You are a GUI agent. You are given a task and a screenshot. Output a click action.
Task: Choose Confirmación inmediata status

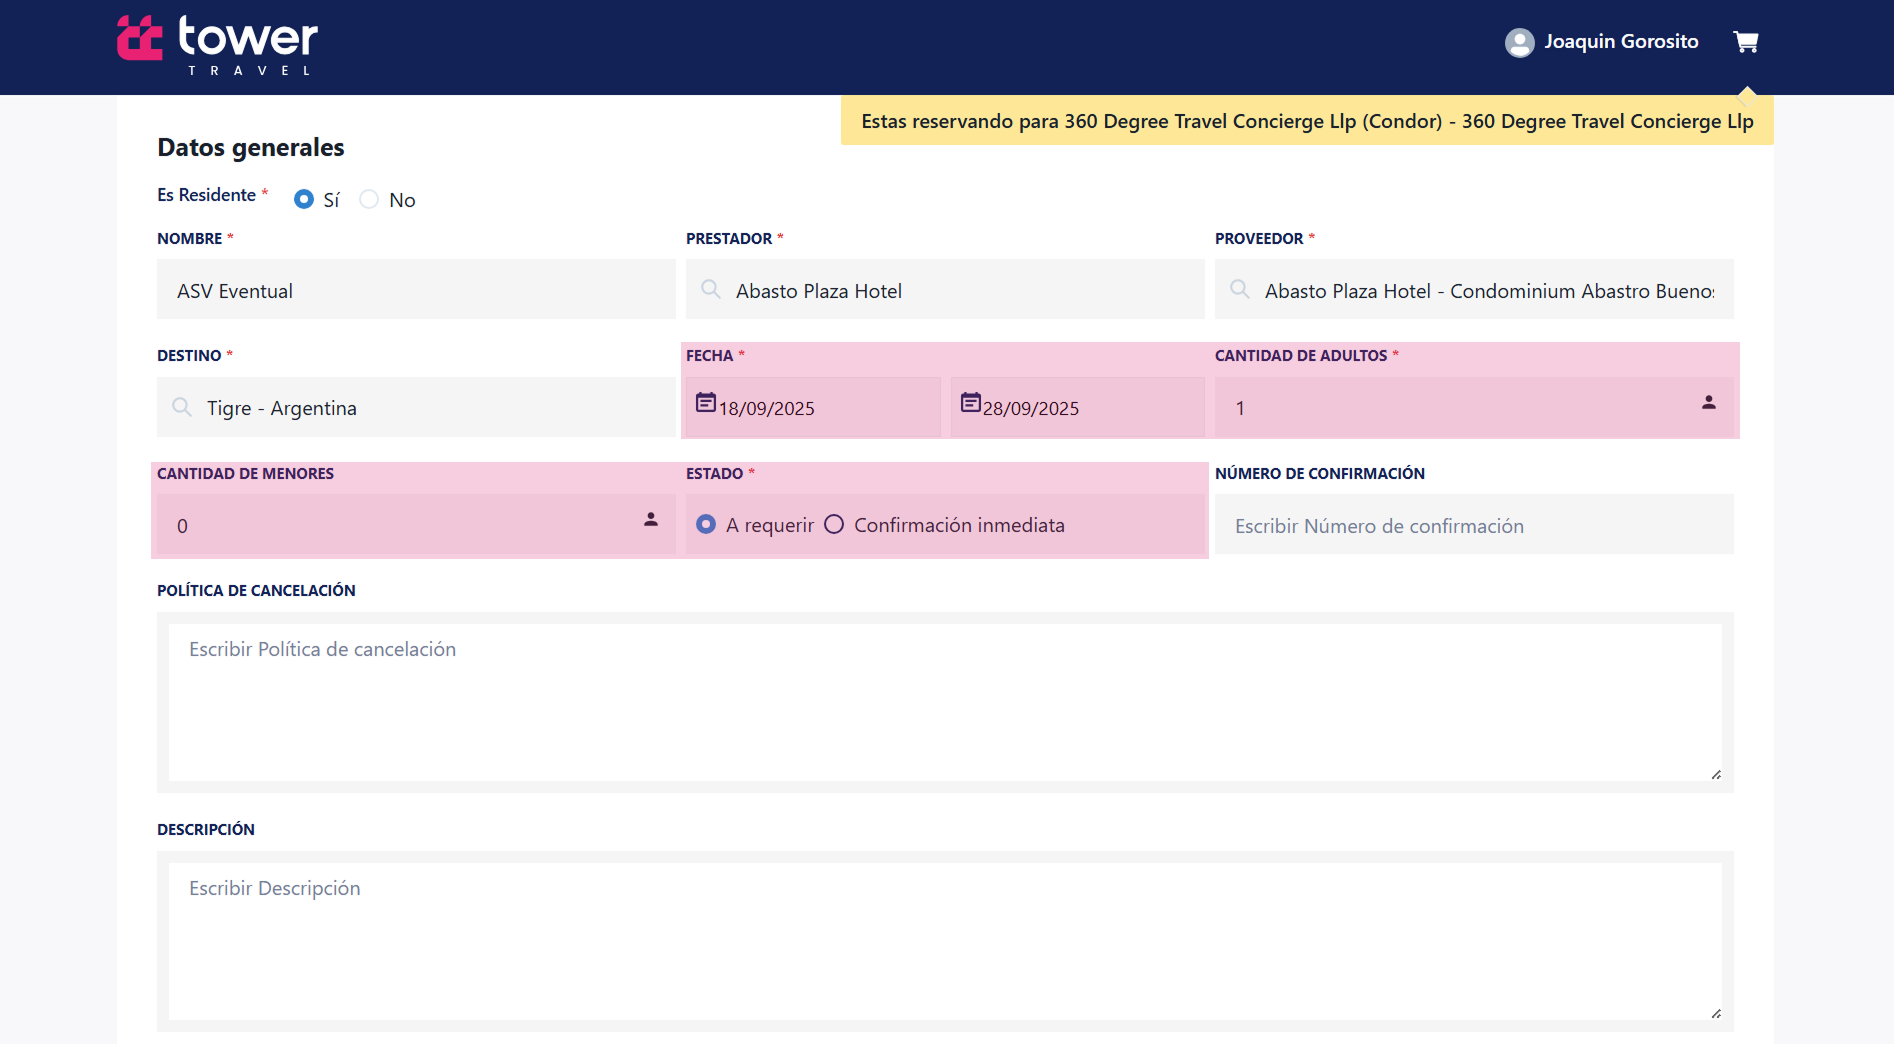coord(834,525)
